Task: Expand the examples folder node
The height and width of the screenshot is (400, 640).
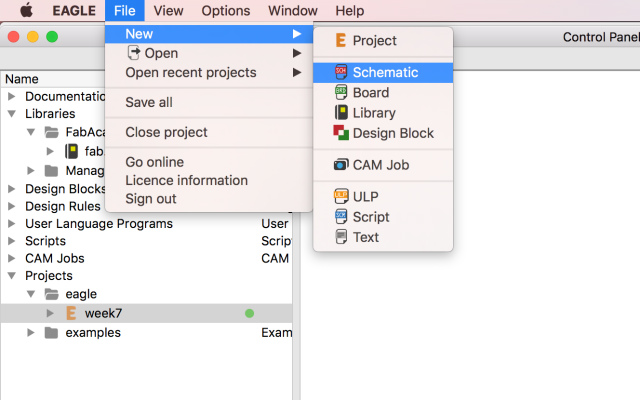Action: point(31,333)
